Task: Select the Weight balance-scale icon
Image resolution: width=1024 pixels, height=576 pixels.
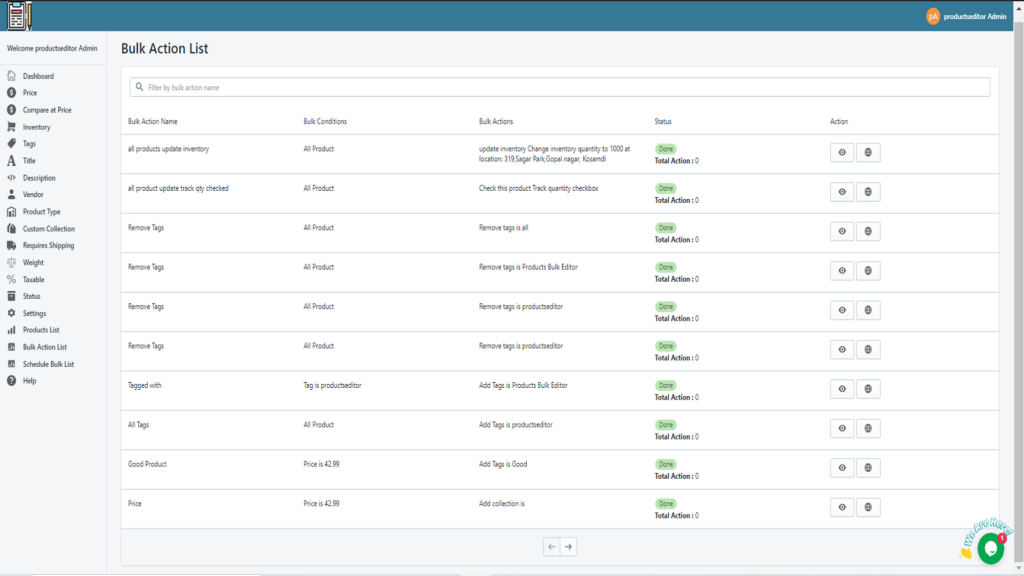Action: (x=11, y=263)
